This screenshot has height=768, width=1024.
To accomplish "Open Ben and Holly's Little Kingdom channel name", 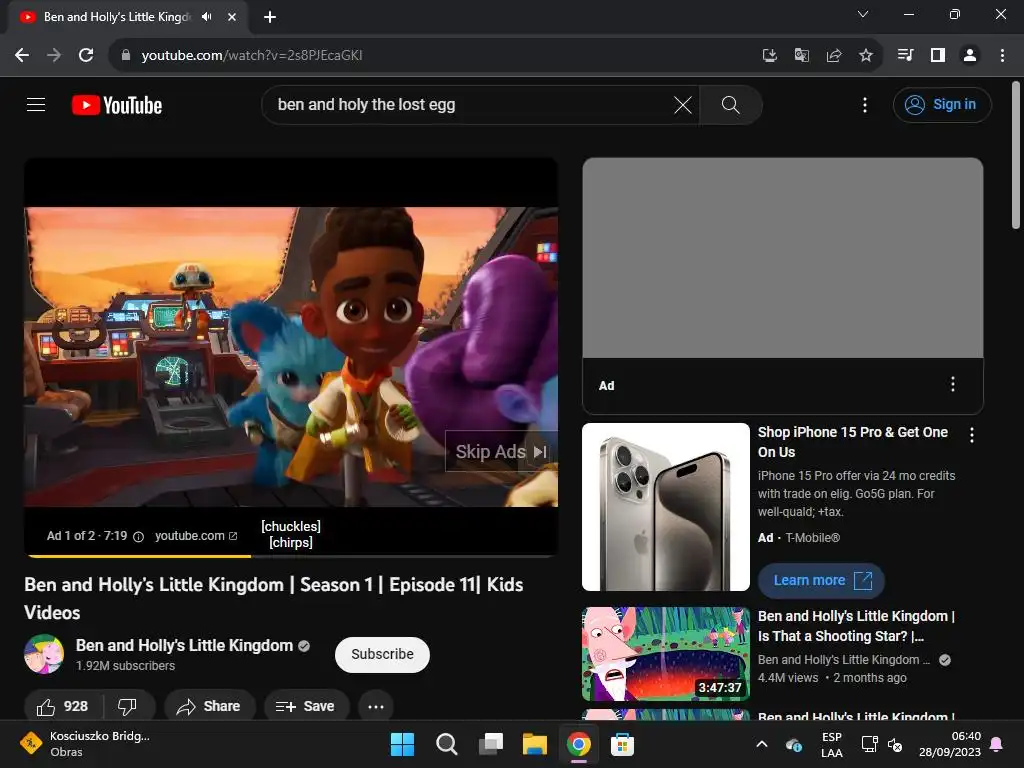I will tap(184, 645).
